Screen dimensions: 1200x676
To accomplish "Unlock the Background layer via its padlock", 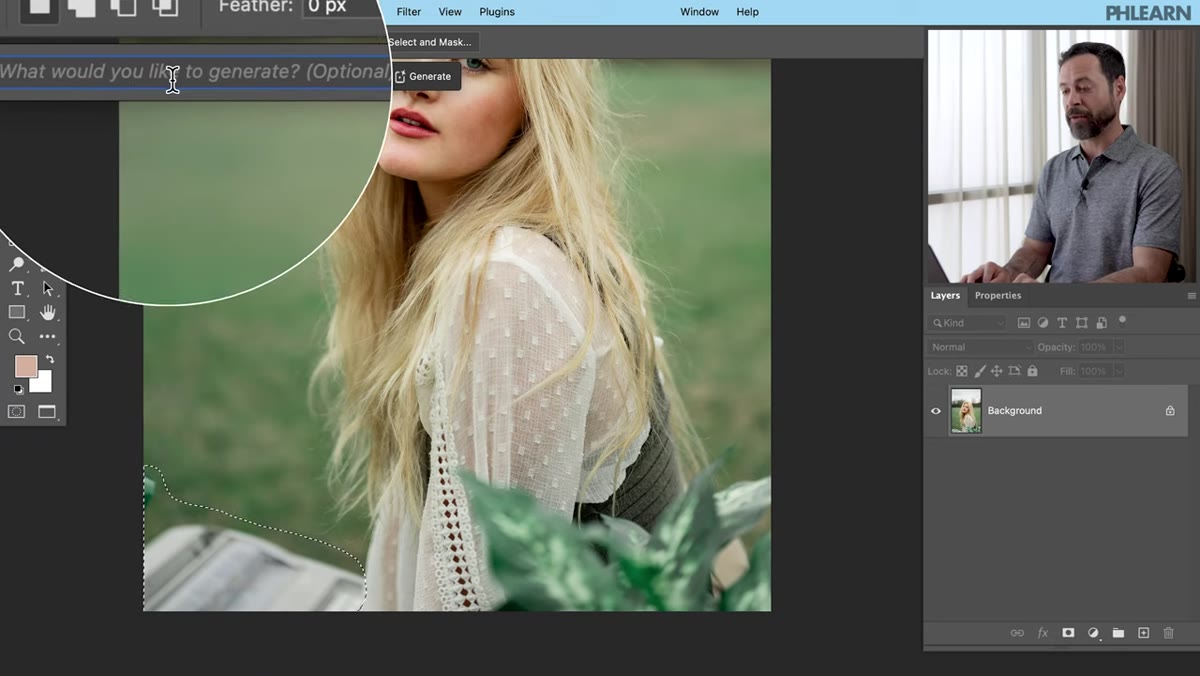I will pos(1170,411).
